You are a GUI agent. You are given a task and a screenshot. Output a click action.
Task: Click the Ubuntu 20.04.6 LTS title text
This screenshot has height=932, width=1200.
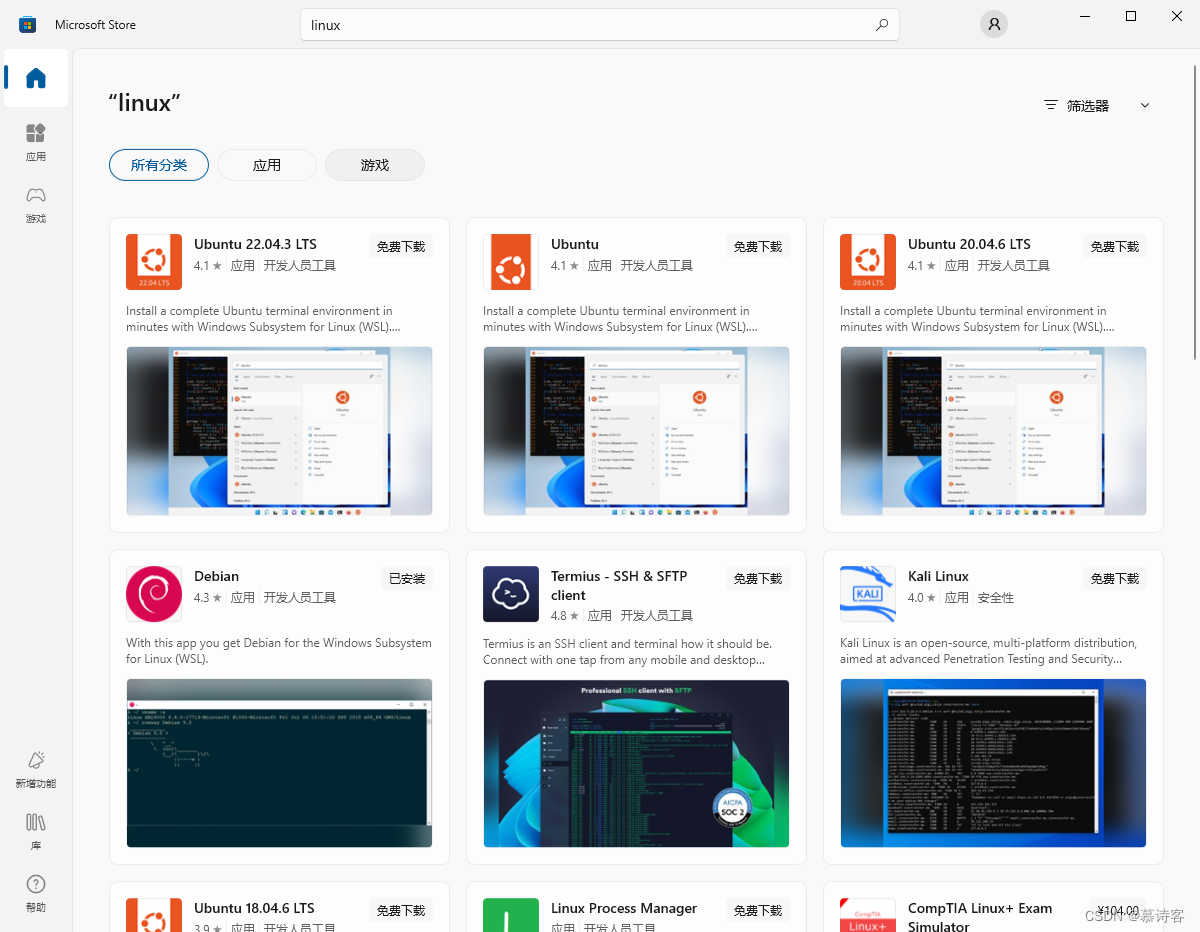[x=969, y=244]
